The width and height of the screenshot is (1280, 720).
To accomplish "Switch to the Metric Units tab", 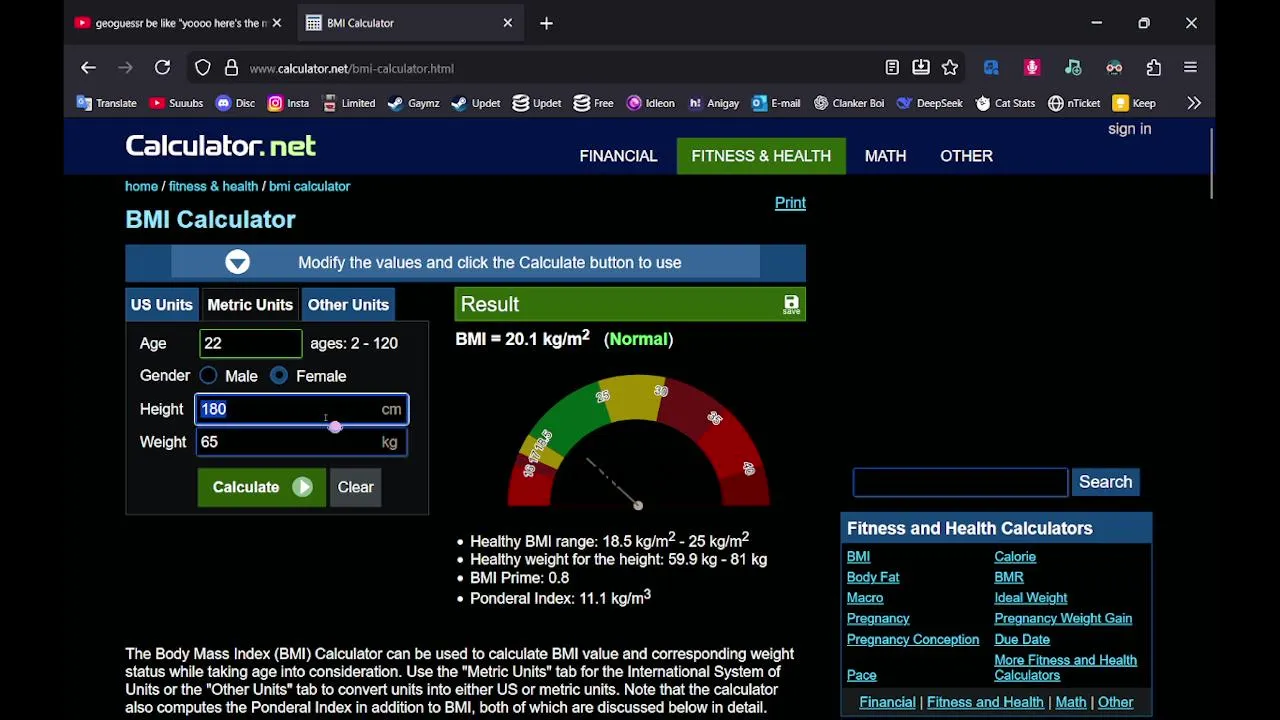I will (250, 305).
